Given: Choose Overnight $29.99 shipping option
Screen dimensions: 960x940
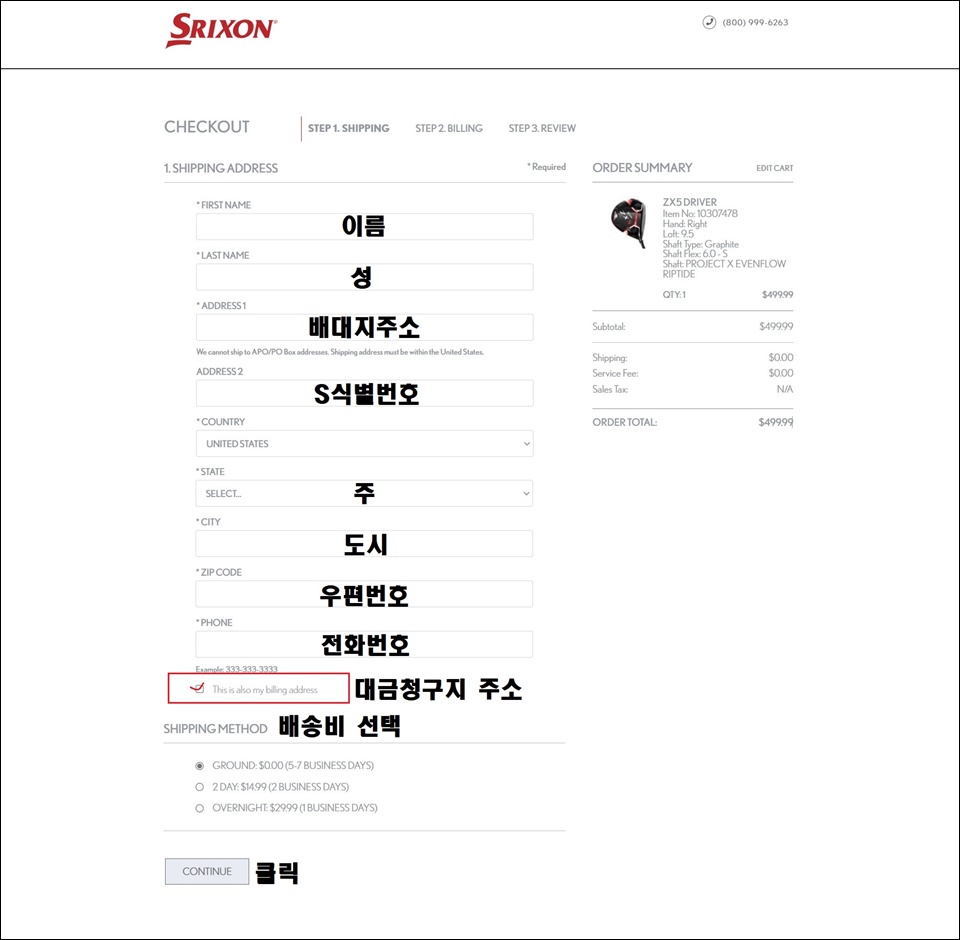Looking at the screenshot, I should 200,808.
